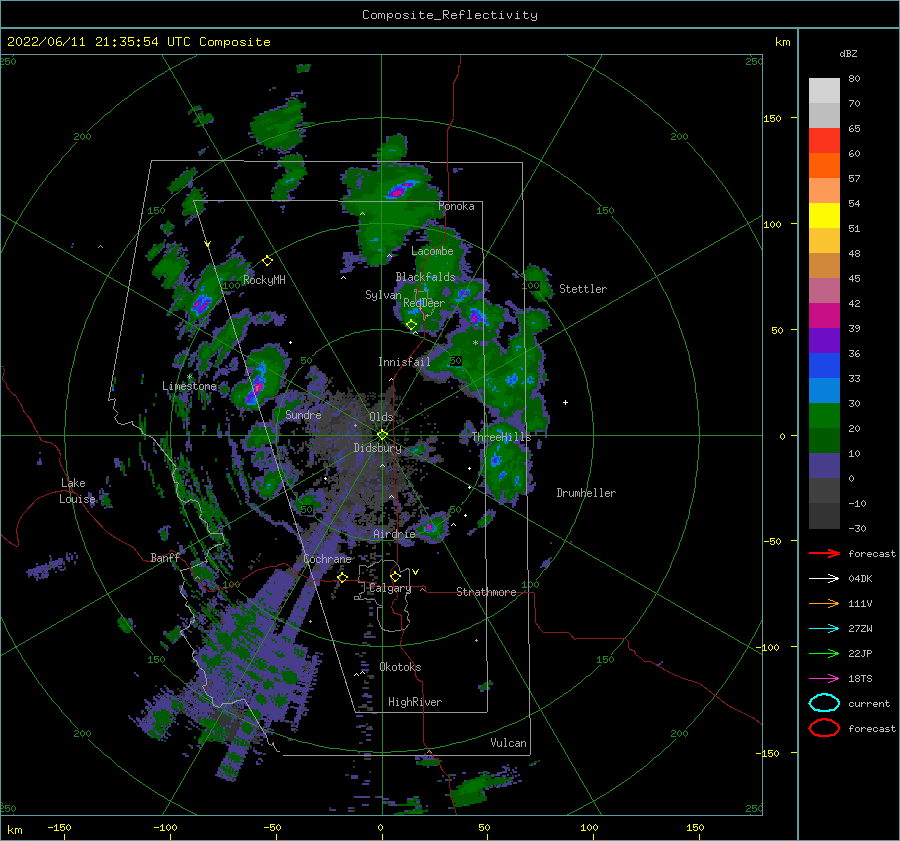The width and height of the screenshot is (900, 841).
Task: Click the RedDeer city label
Action: point(424,303)
